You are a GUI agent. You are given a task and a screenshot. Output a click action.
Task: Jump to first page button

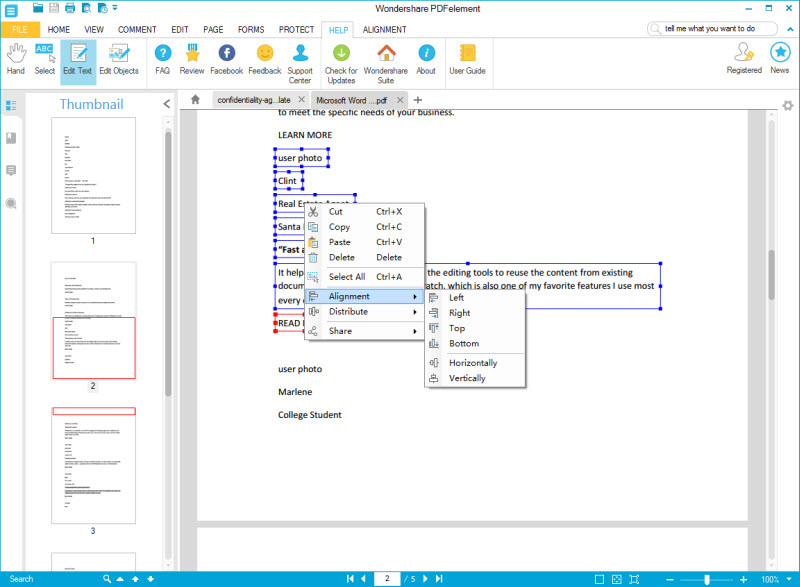(350, 578)
